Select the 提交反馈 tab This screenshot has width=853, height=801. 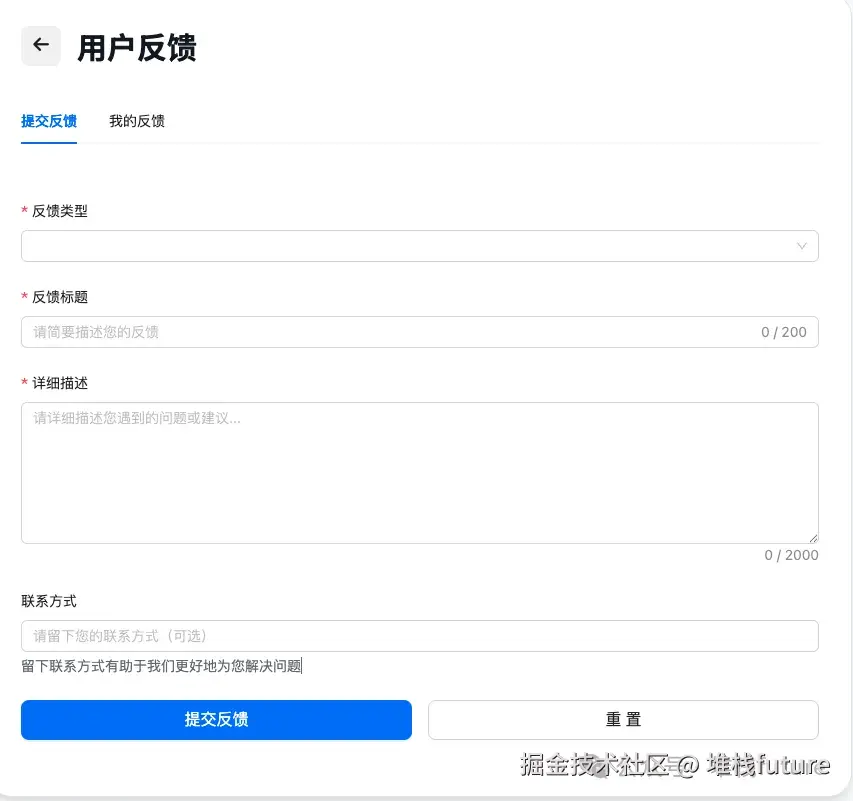[49, 121]
